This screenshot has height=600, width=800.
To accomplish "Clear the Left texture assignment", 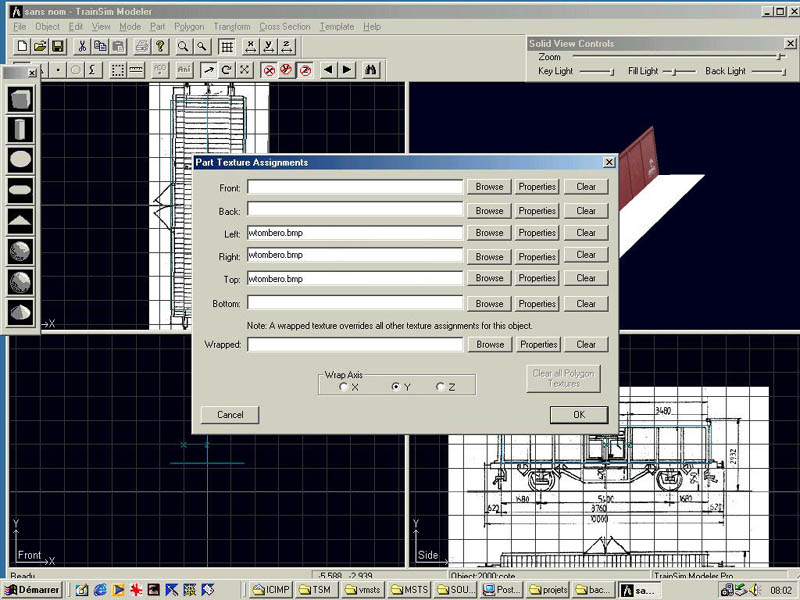I will point(586,233).
